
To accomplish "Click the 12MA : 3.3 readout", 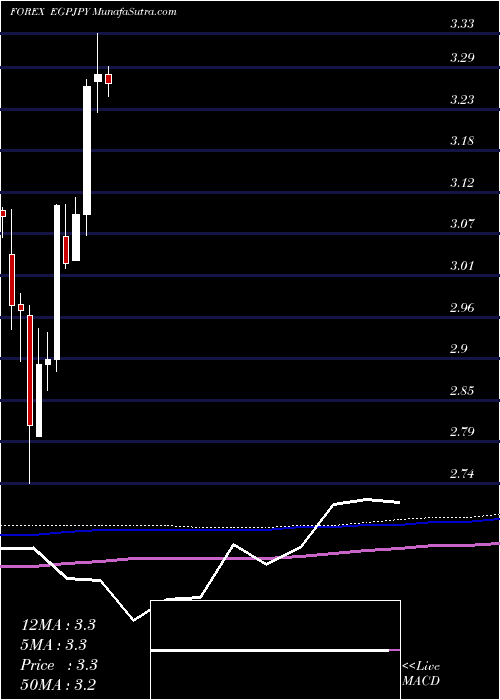I will tap(58, 625).
